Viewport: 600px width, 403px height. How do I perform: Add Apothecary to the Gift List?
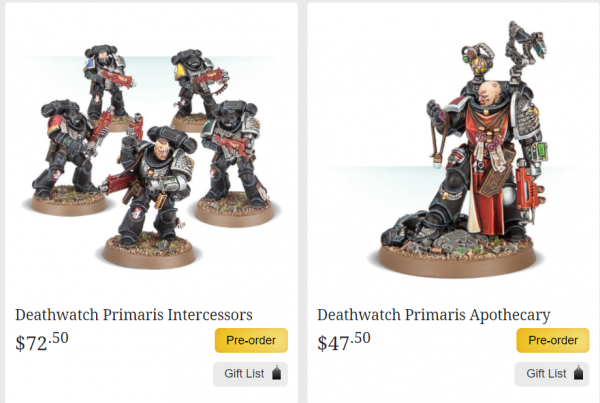point(552,374)
